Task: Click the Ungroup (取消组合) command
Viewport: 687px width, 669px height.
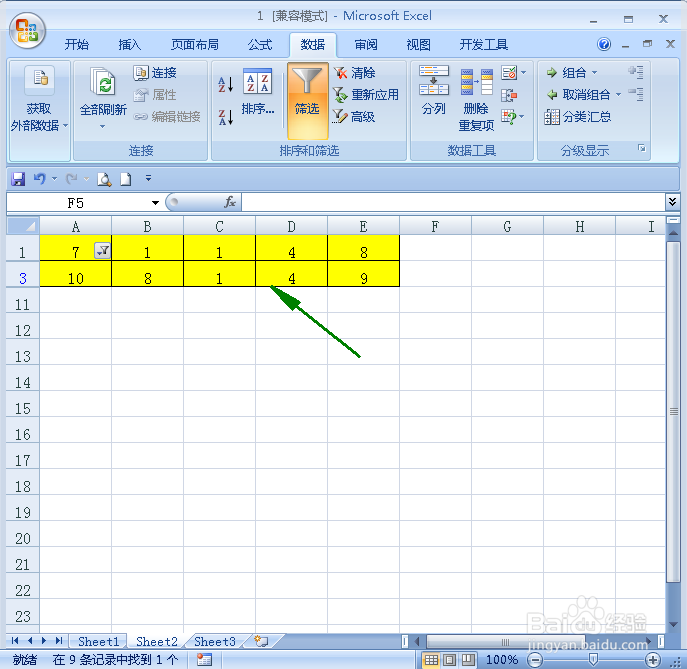Action: tap(578, 95)
